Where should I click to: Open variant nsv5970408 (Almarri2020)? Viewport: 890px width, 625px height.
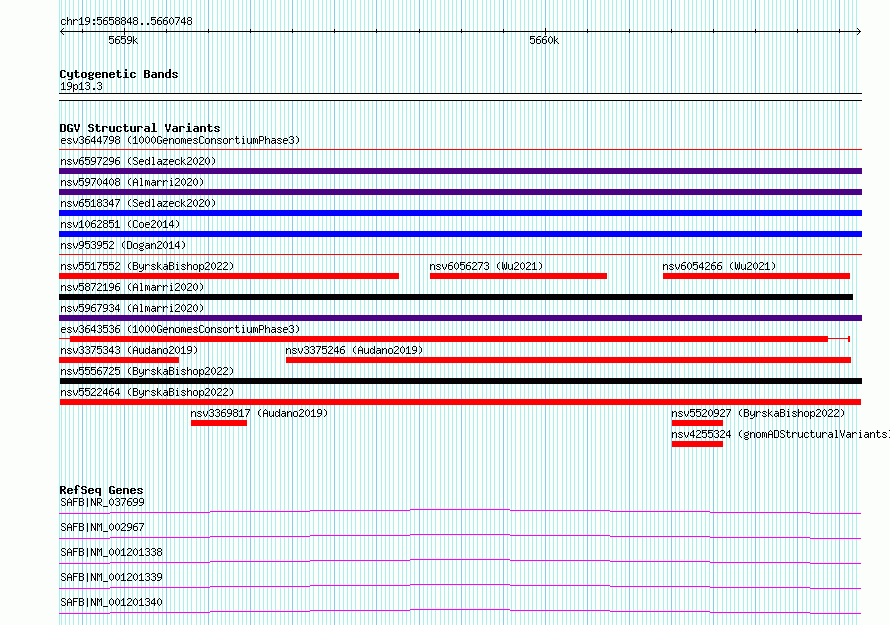tap(132, 182)
